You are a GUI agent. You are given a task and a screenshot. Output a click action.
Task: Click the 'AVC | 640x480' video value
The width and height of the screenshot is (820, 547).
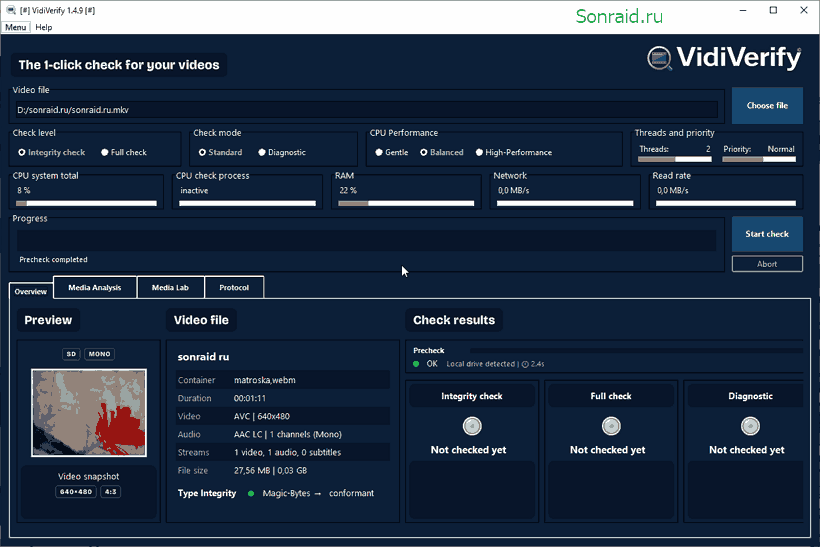pos(261,416)
